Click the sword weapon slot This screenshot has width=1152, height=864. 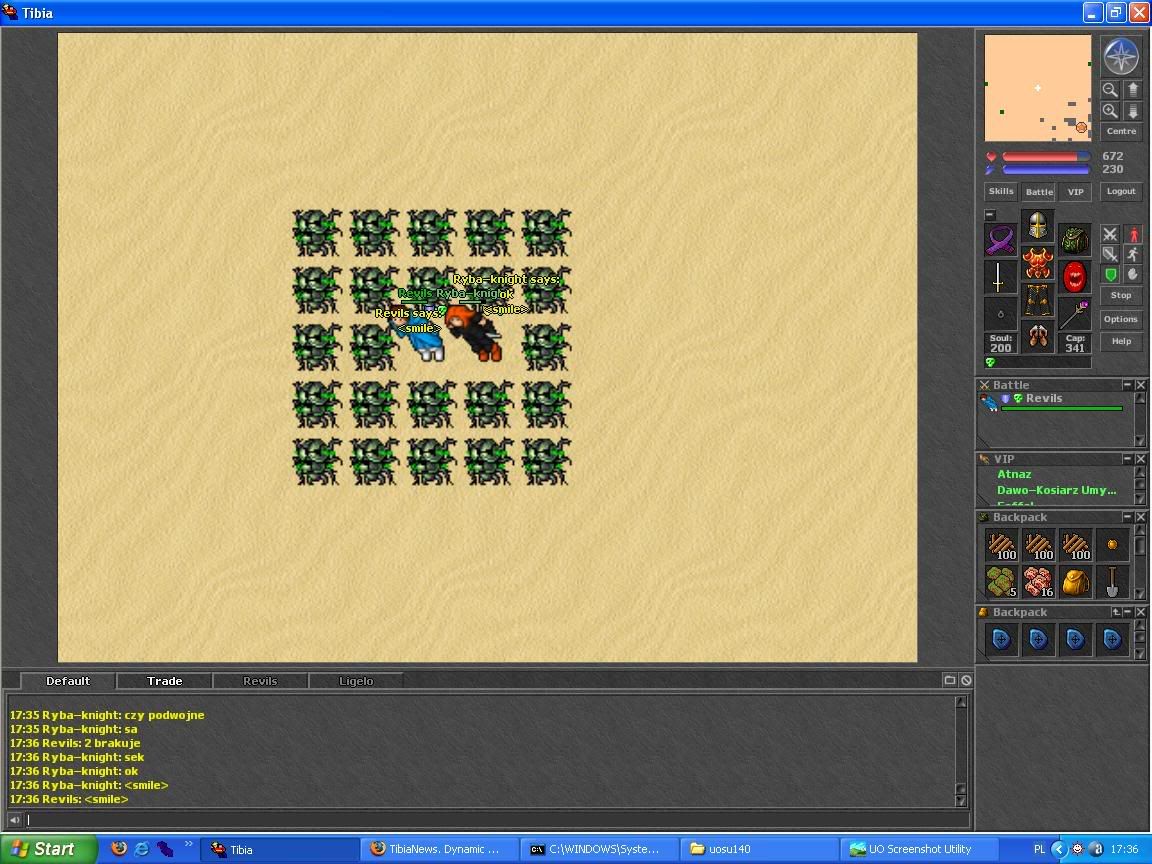pyautogui.click(x=1001, y=278)
